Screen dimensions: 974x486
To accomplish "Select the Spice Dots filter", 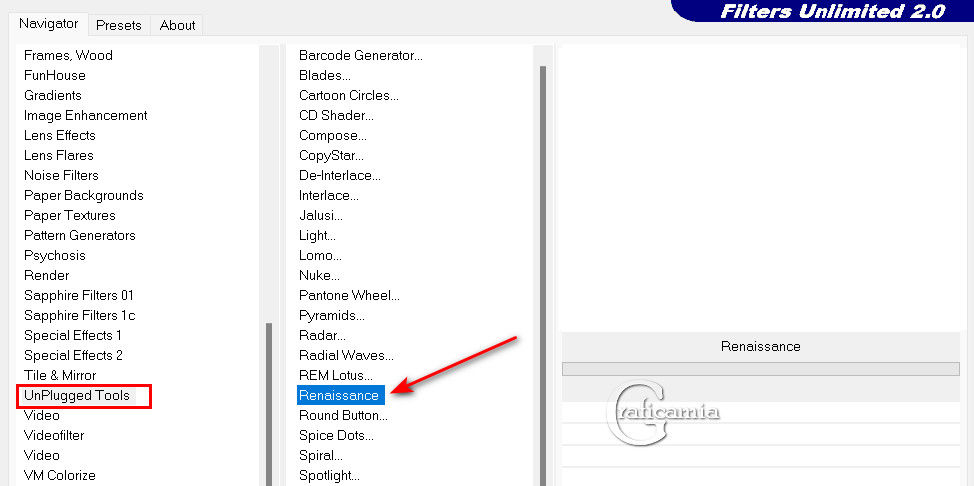I will click(x=336, y=435).
